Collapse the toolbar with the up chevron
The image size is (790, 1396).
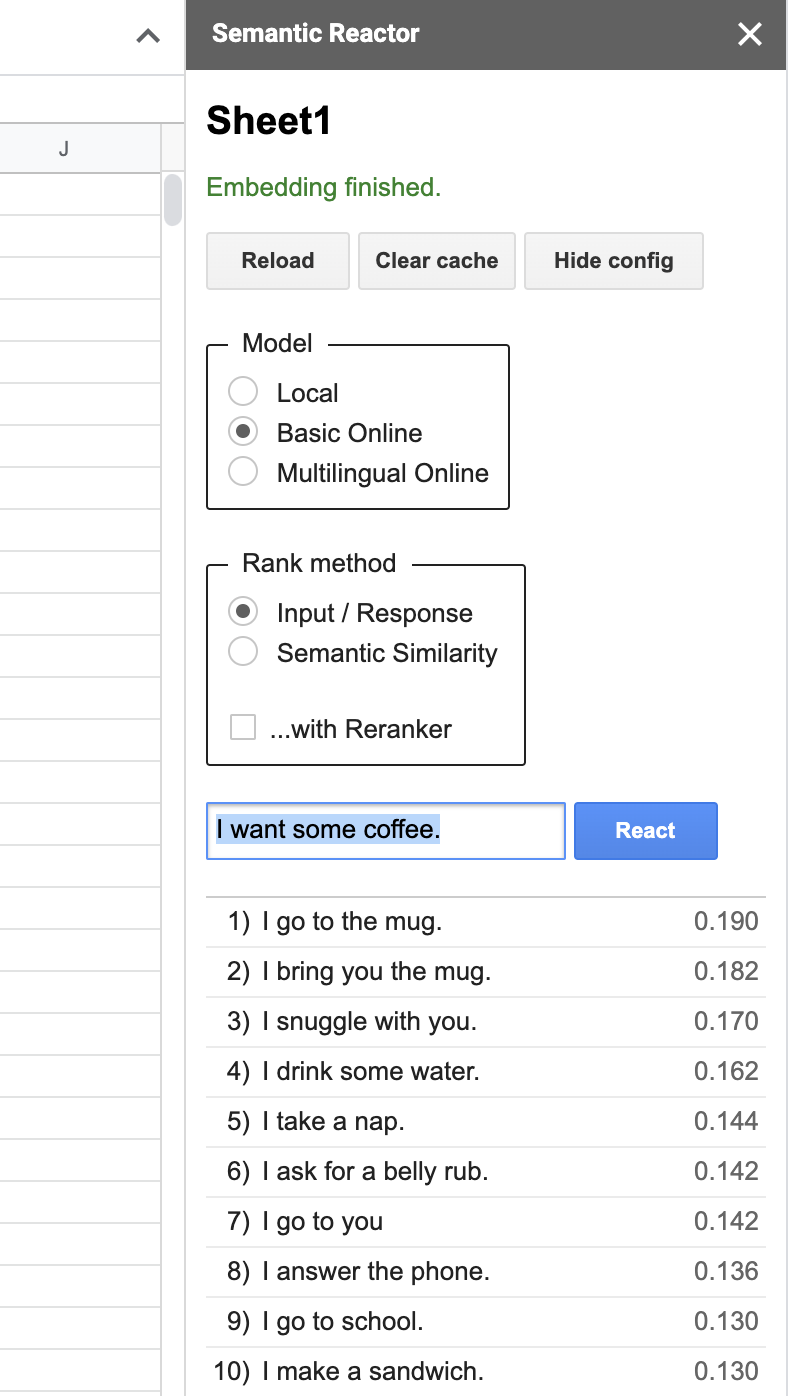pos(148,37)
